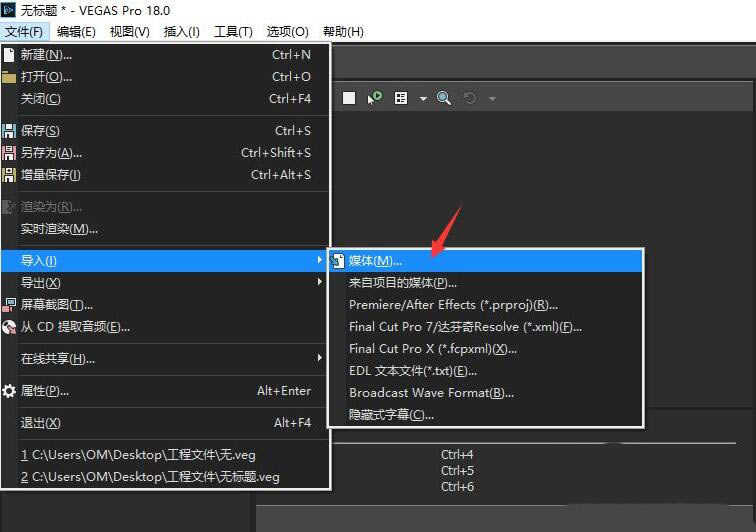Open the 插入(I) menu
Screen dimensions: 756x532
click(x=182, y=32)
